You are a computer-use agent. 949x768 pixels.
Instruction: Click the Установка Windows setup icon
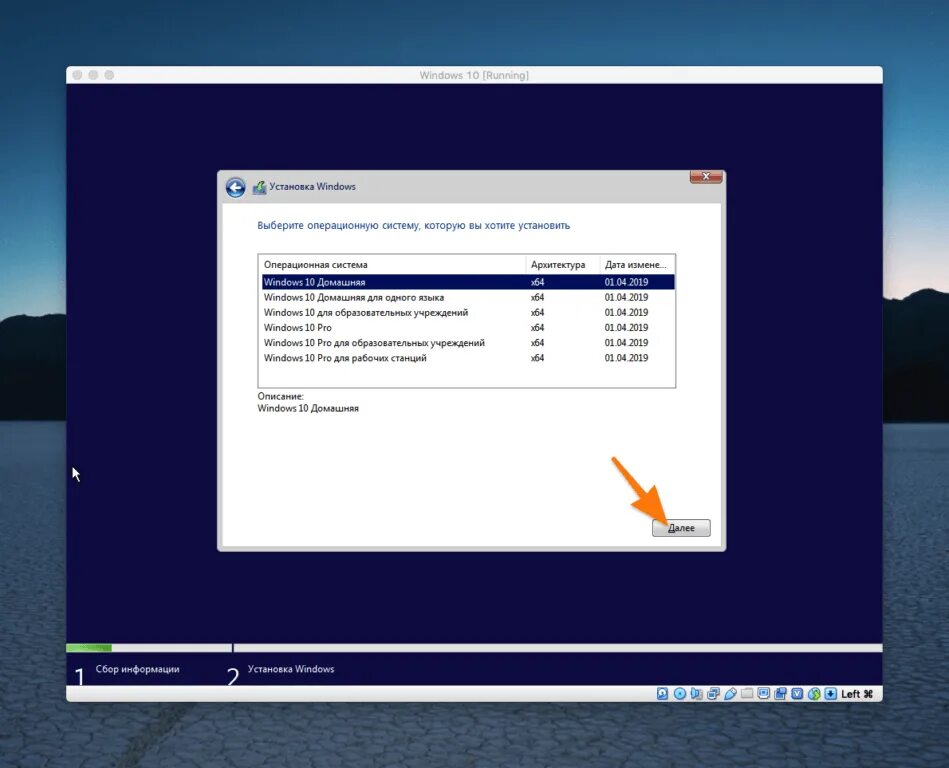point(259,187)
